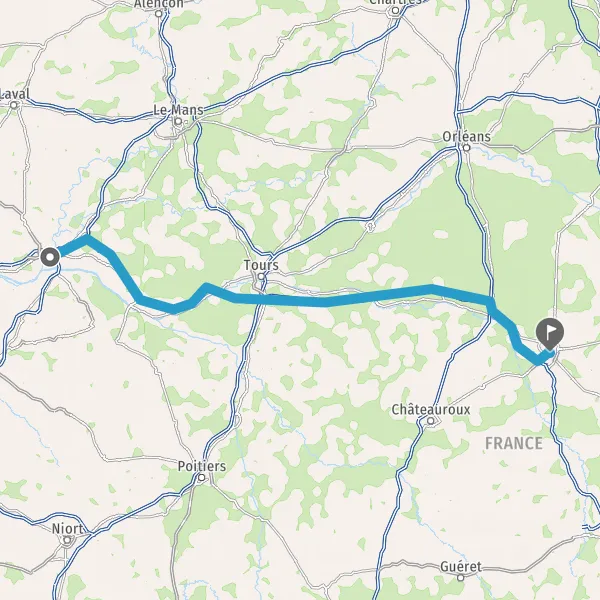Viewport: 600px width, 600px height.
Task: Select the Tours city marker
Action: pyautogui.click(x=261, y=276)
